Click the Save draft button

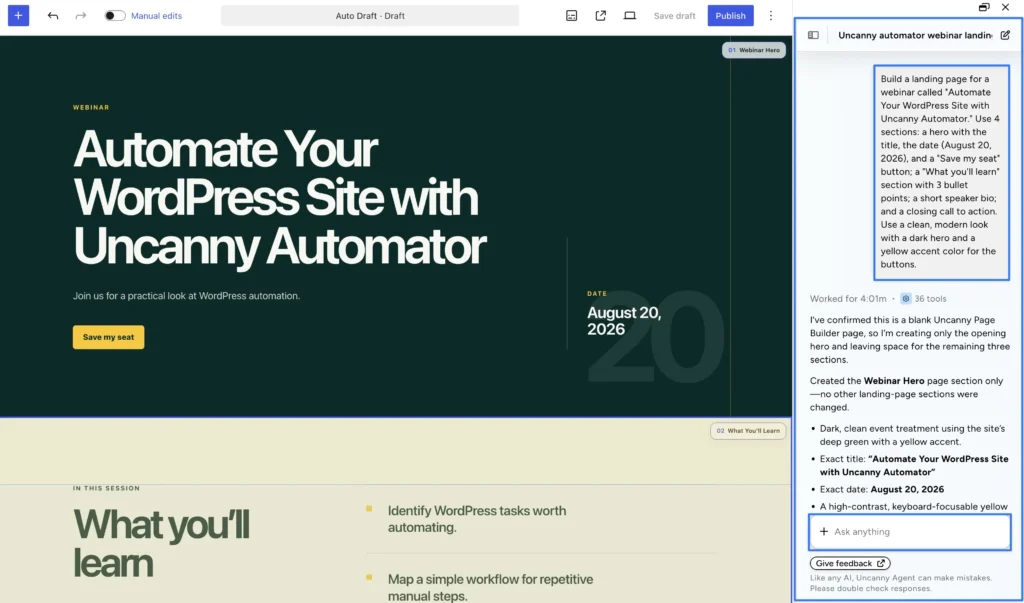674,16
